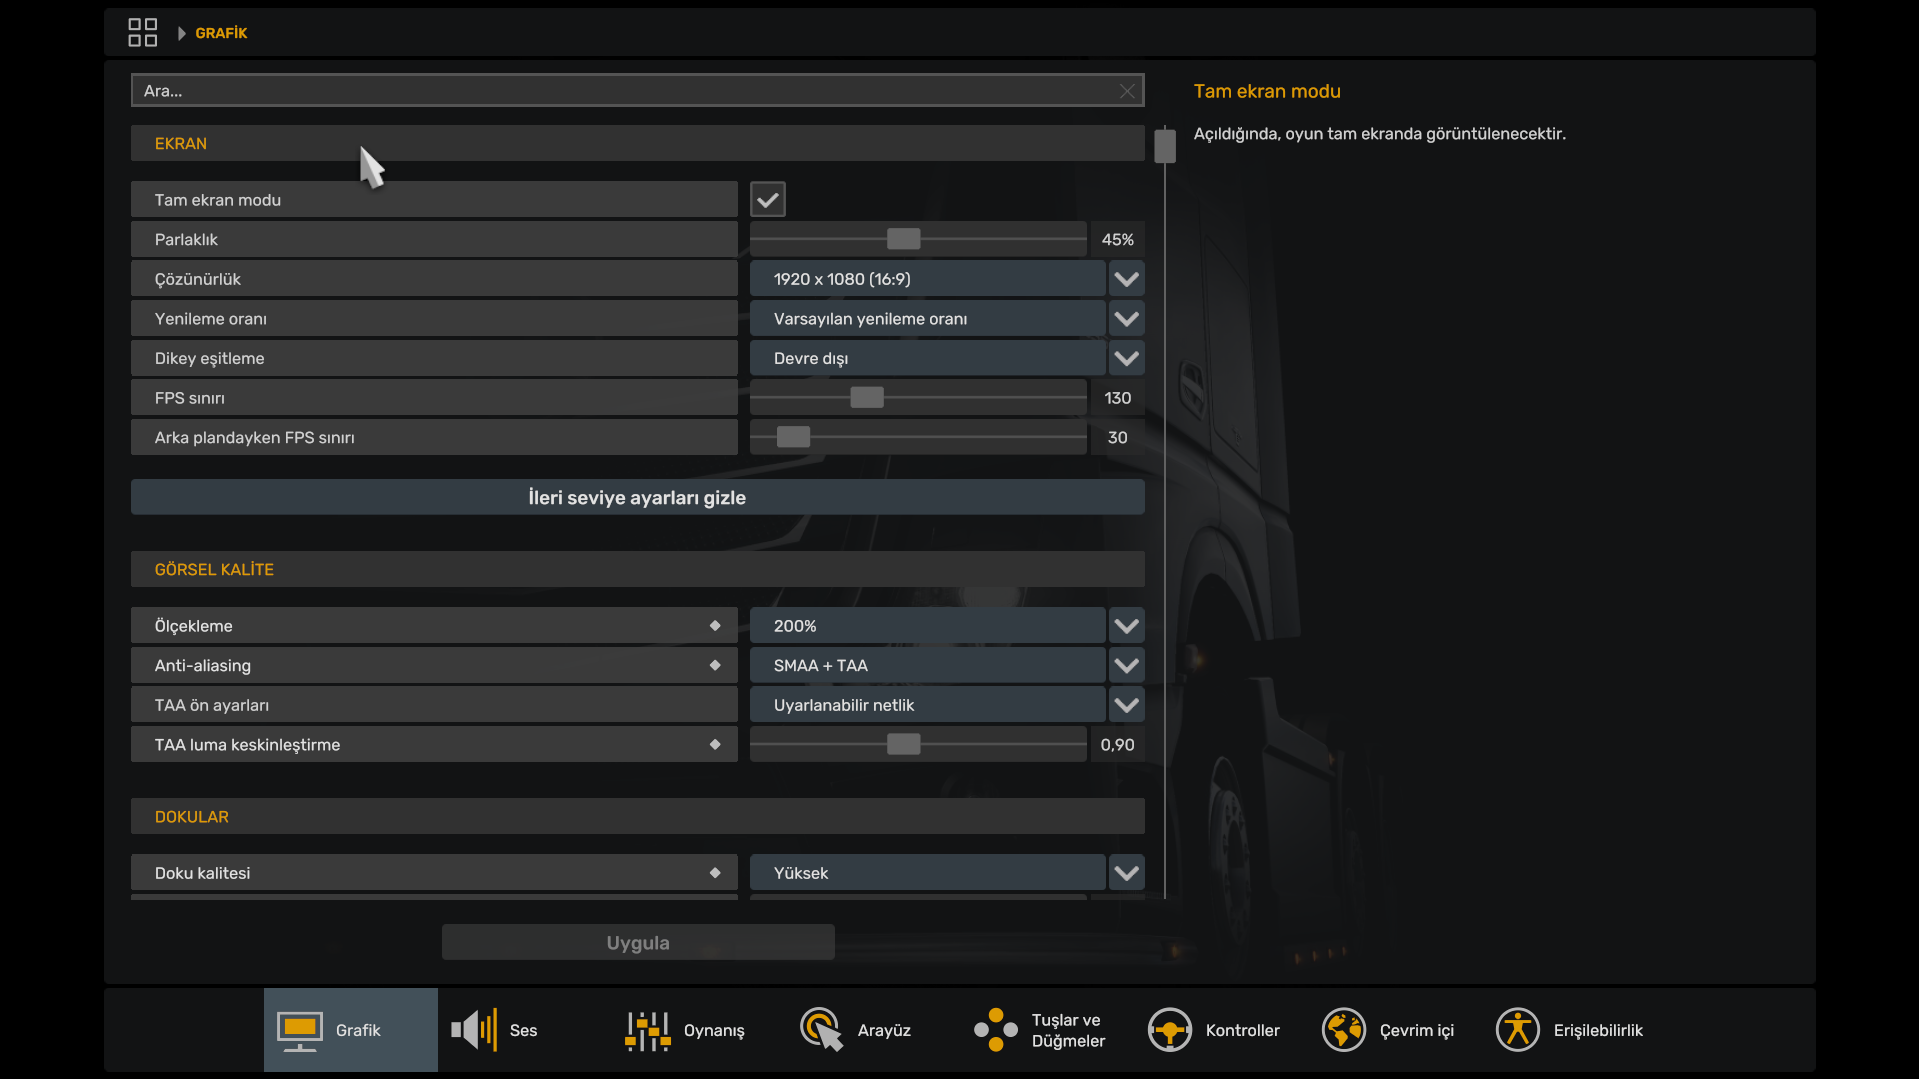Click the breadcrumb arrow before GRAFİK
1919x1079 pixels.
[181, 33]
